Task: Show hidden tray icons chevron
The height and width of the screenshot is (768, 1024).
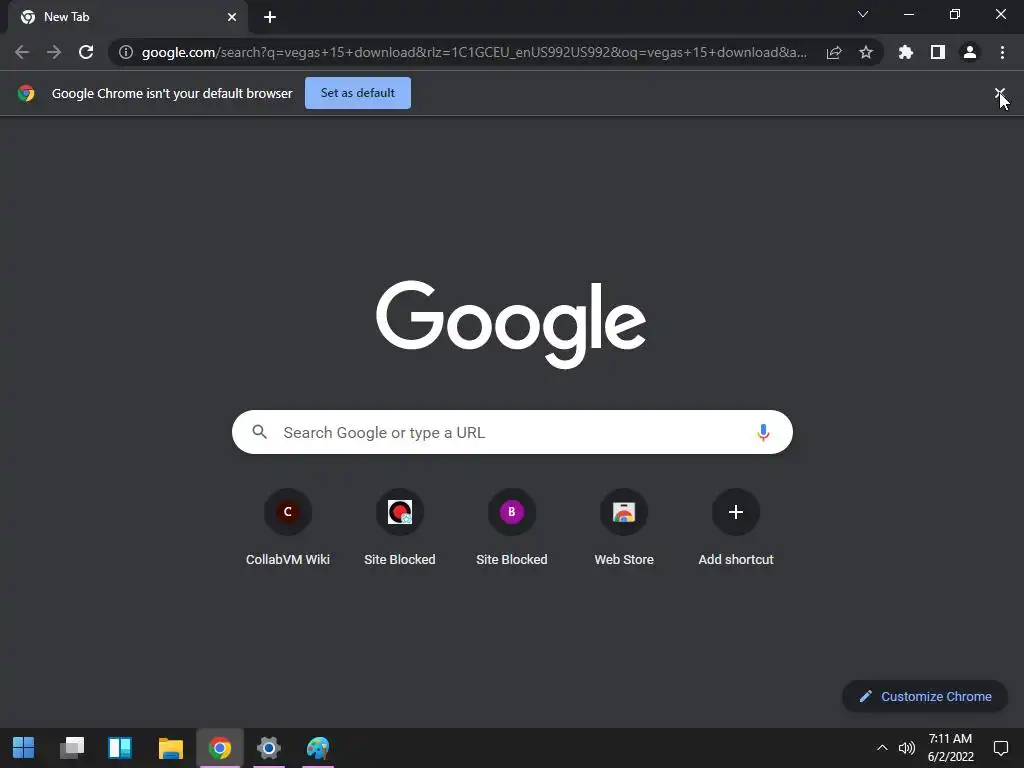Action: pos(882,748)
